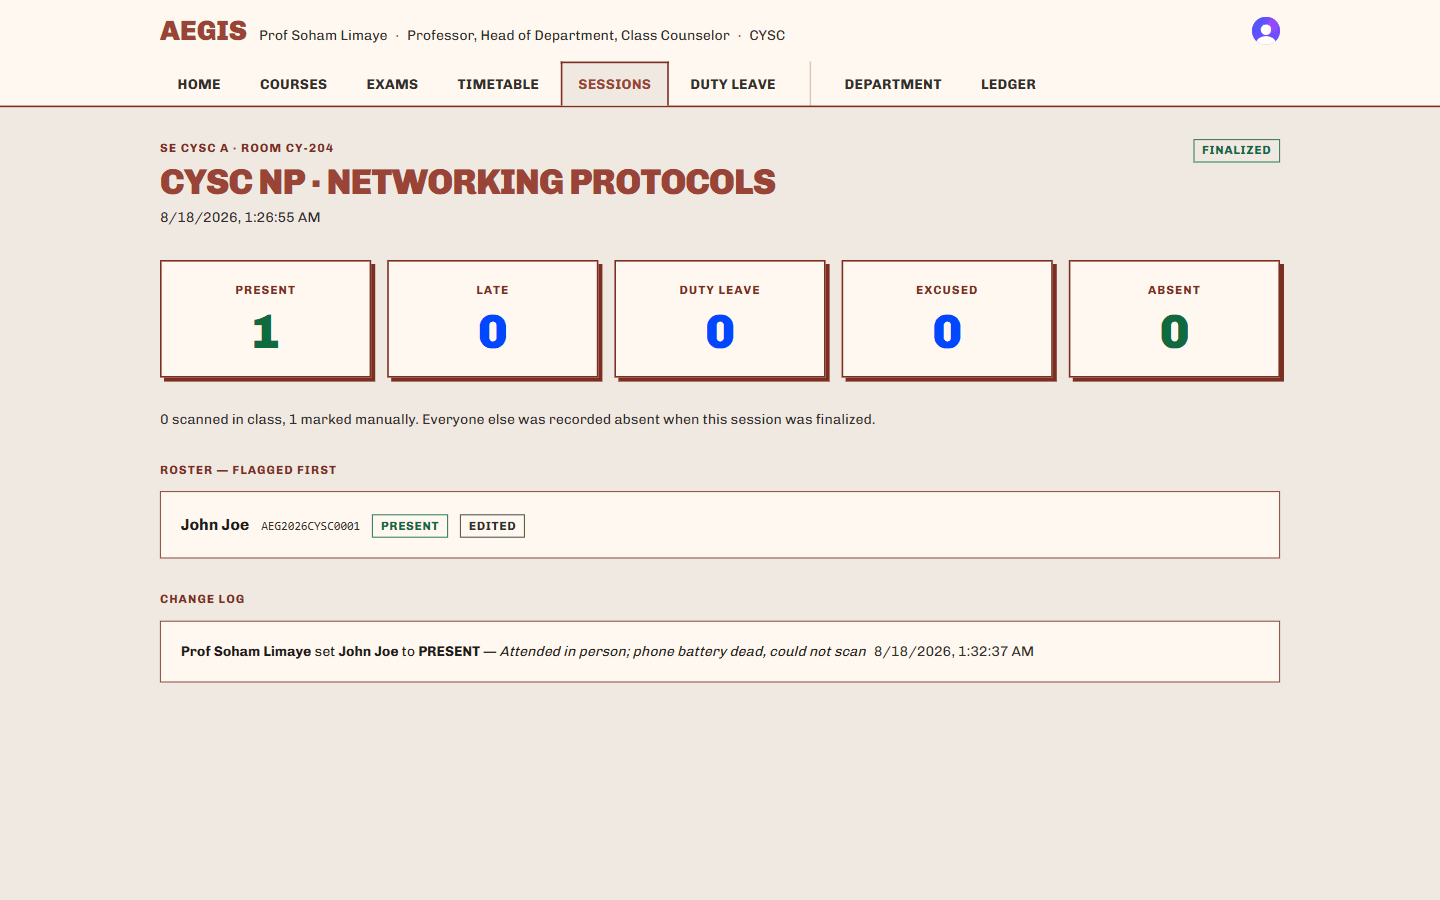Click the session date 8/18/2026, 1:26:55 AM
This screenshot has width=1440, height=900.
240,217
